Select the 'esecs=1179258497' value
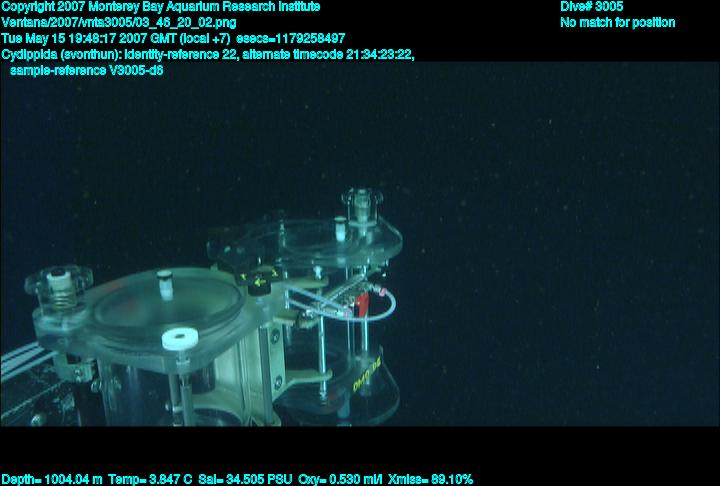The height and width of the screenshot is (486, 720). click(x=290, y=39)
